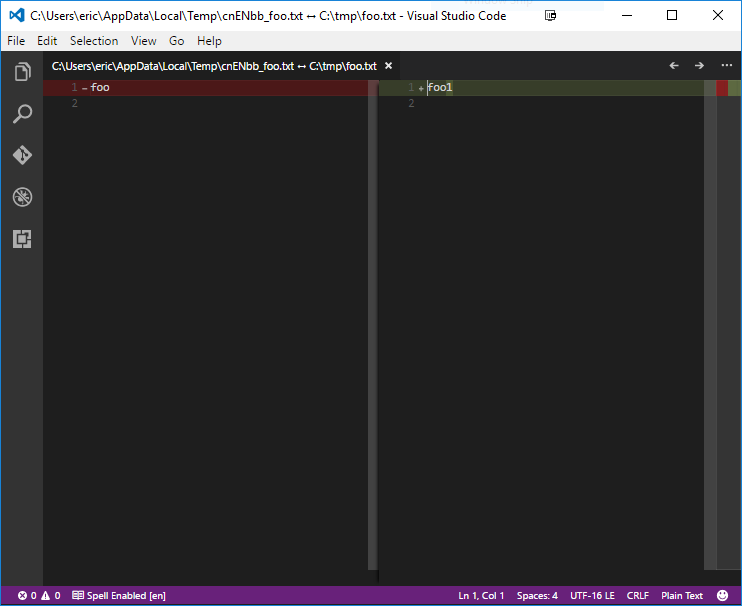The image size is (742, 606).
Task: Open the Help menu
Action: (x=209, y=41)
